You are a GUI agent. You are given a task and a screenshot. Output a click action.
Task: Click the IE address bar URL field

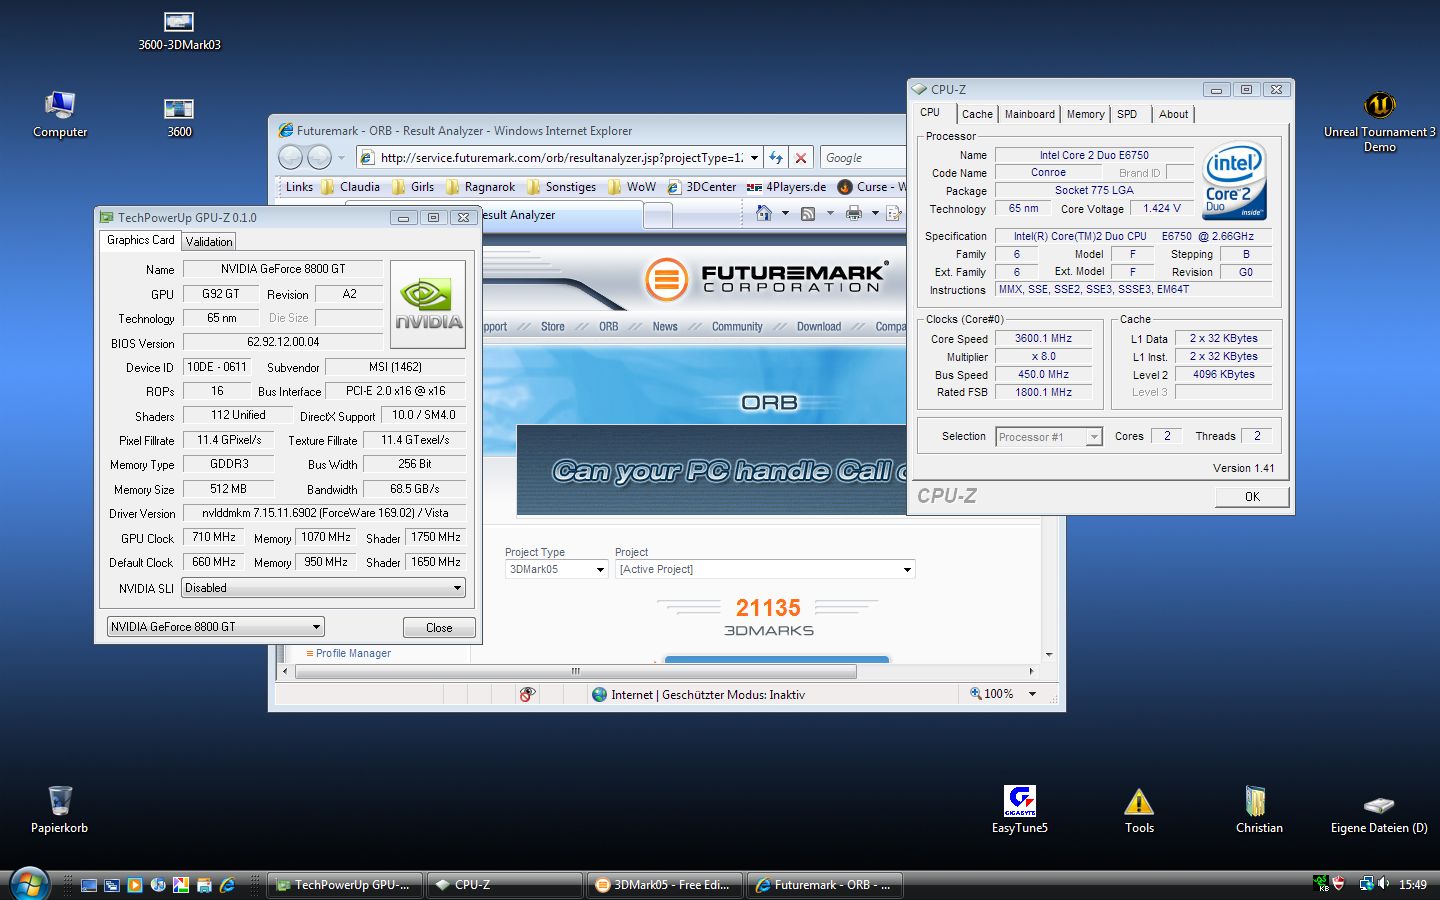[x=560, y=157]
